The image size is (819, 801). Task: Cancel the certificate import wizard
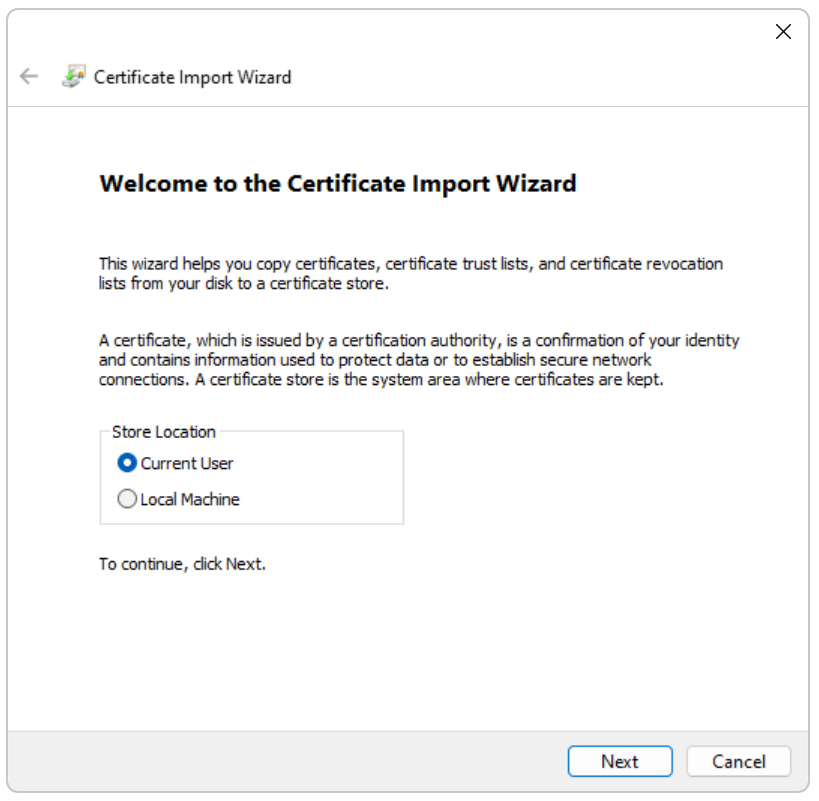coord(738,761)
